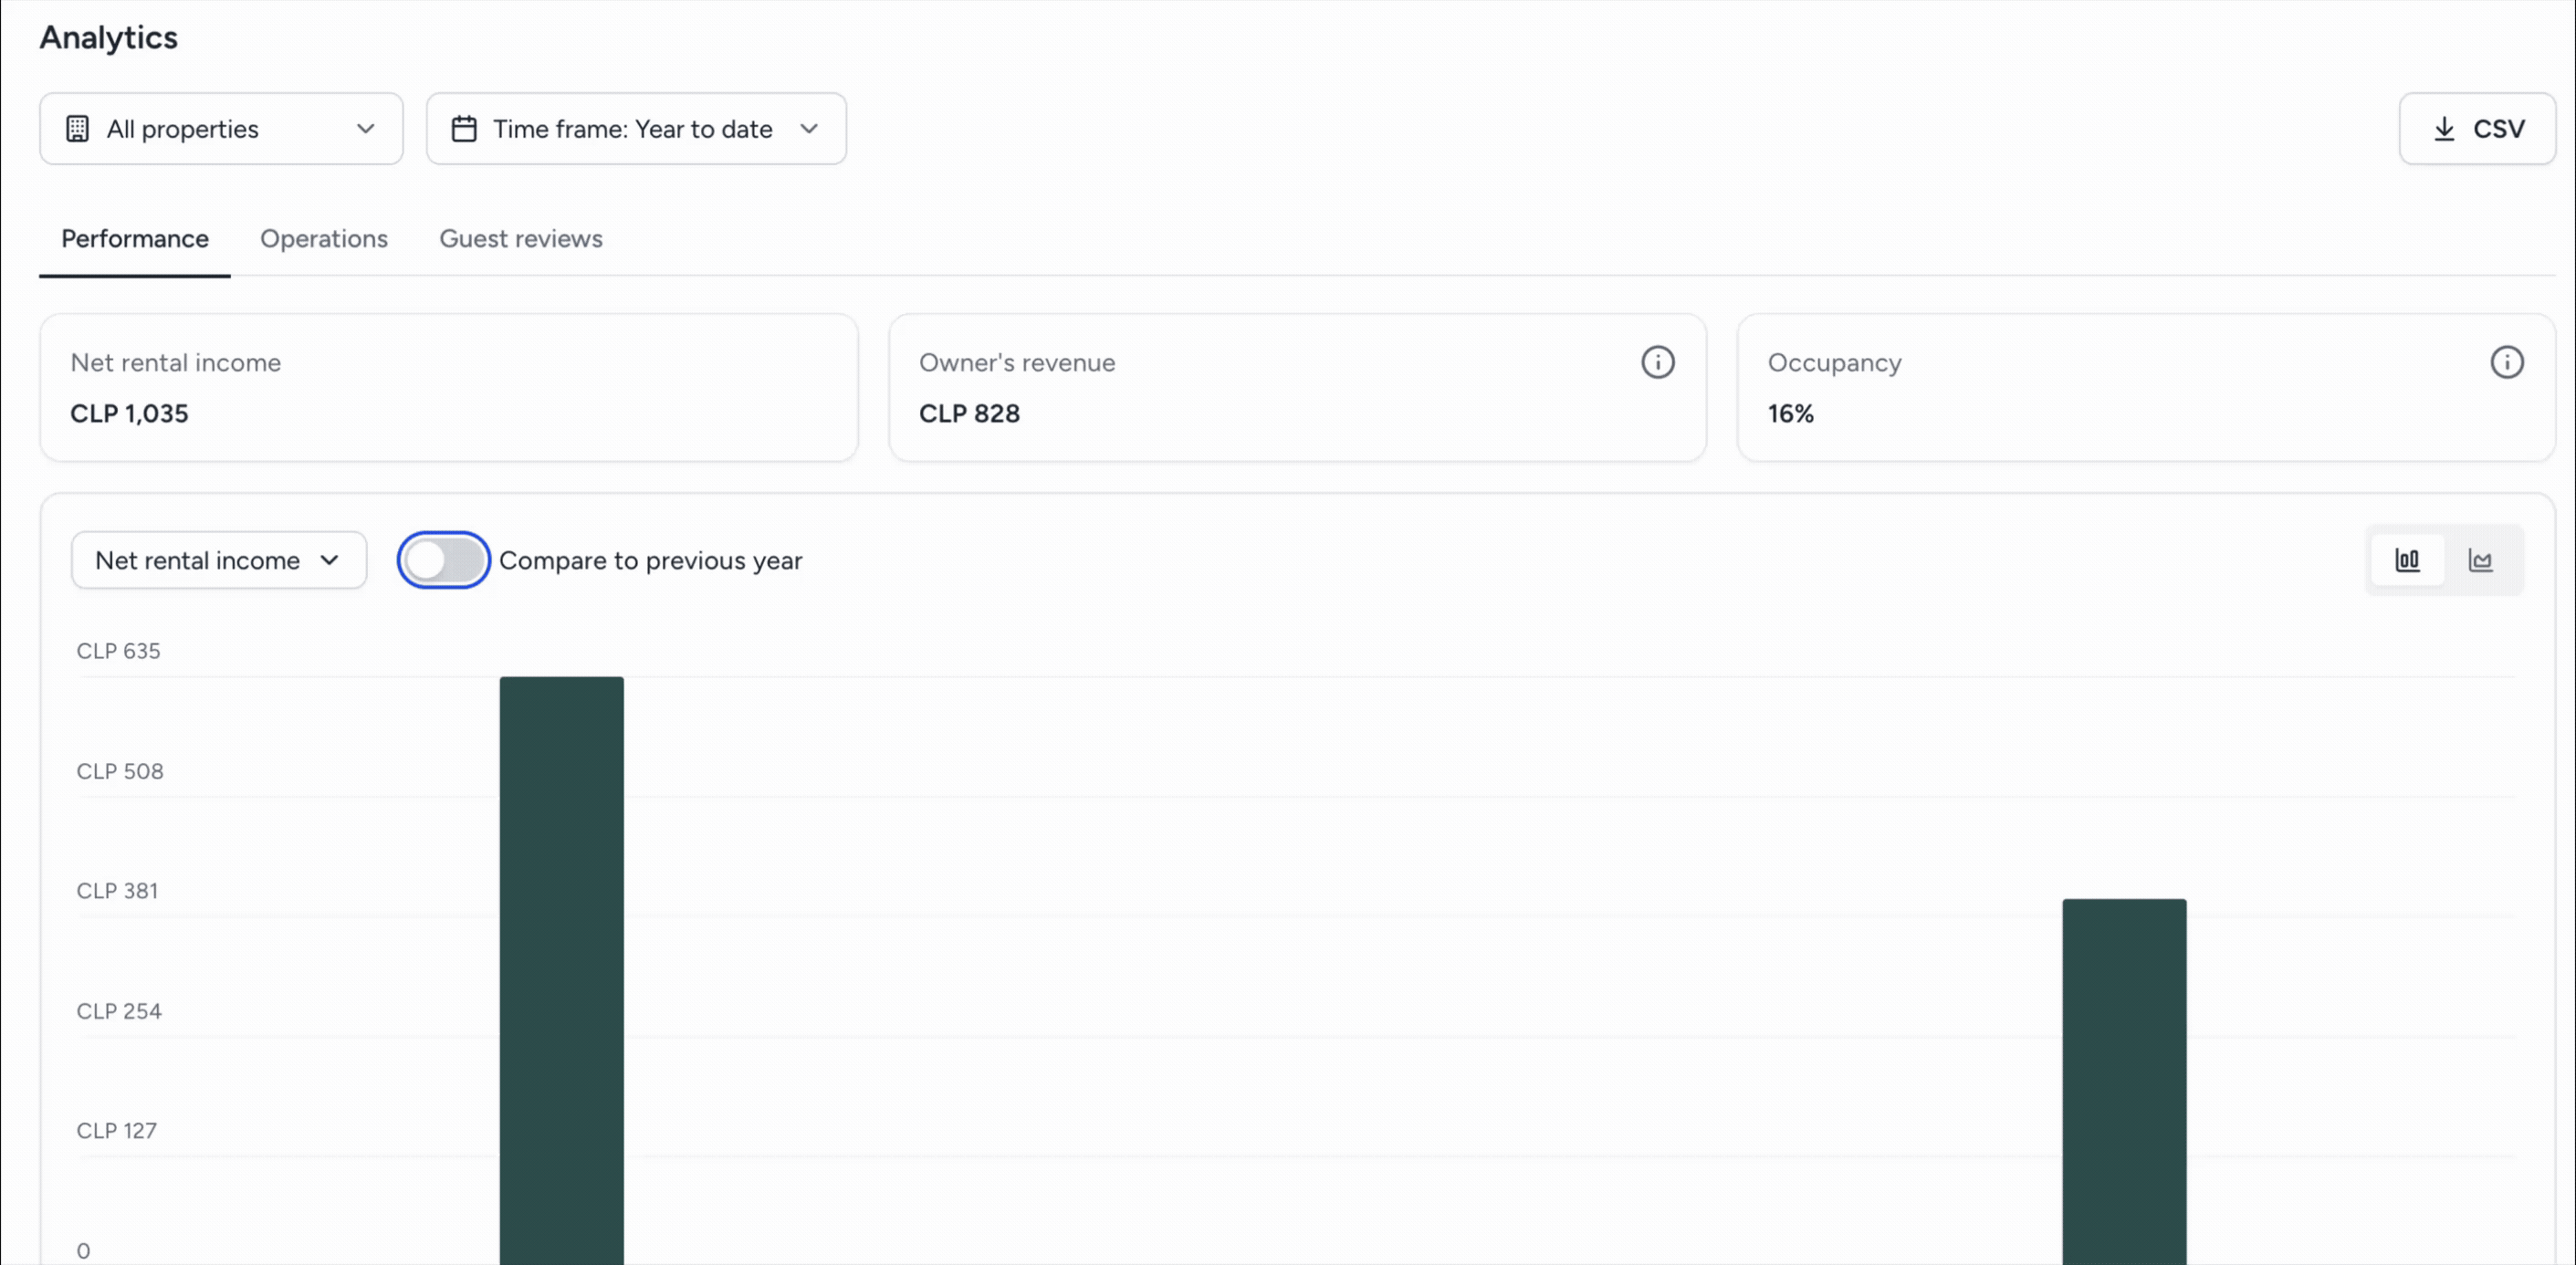
Task: Click the building icon in All properties
Action: 77,129
